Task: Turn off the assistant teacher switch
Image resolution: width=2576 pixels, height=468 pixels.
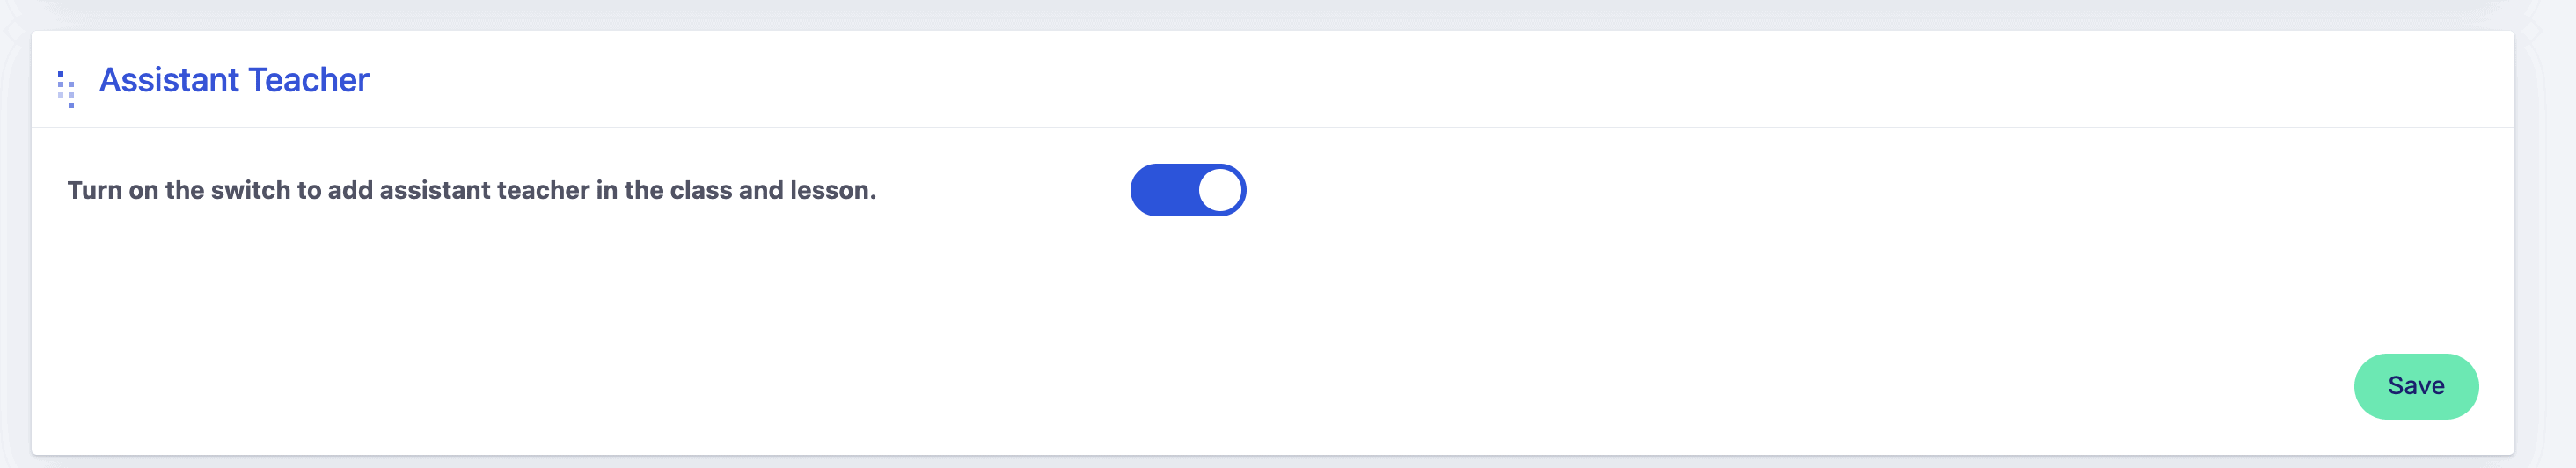Action: pyautogui.click(x=1187, y=190)
